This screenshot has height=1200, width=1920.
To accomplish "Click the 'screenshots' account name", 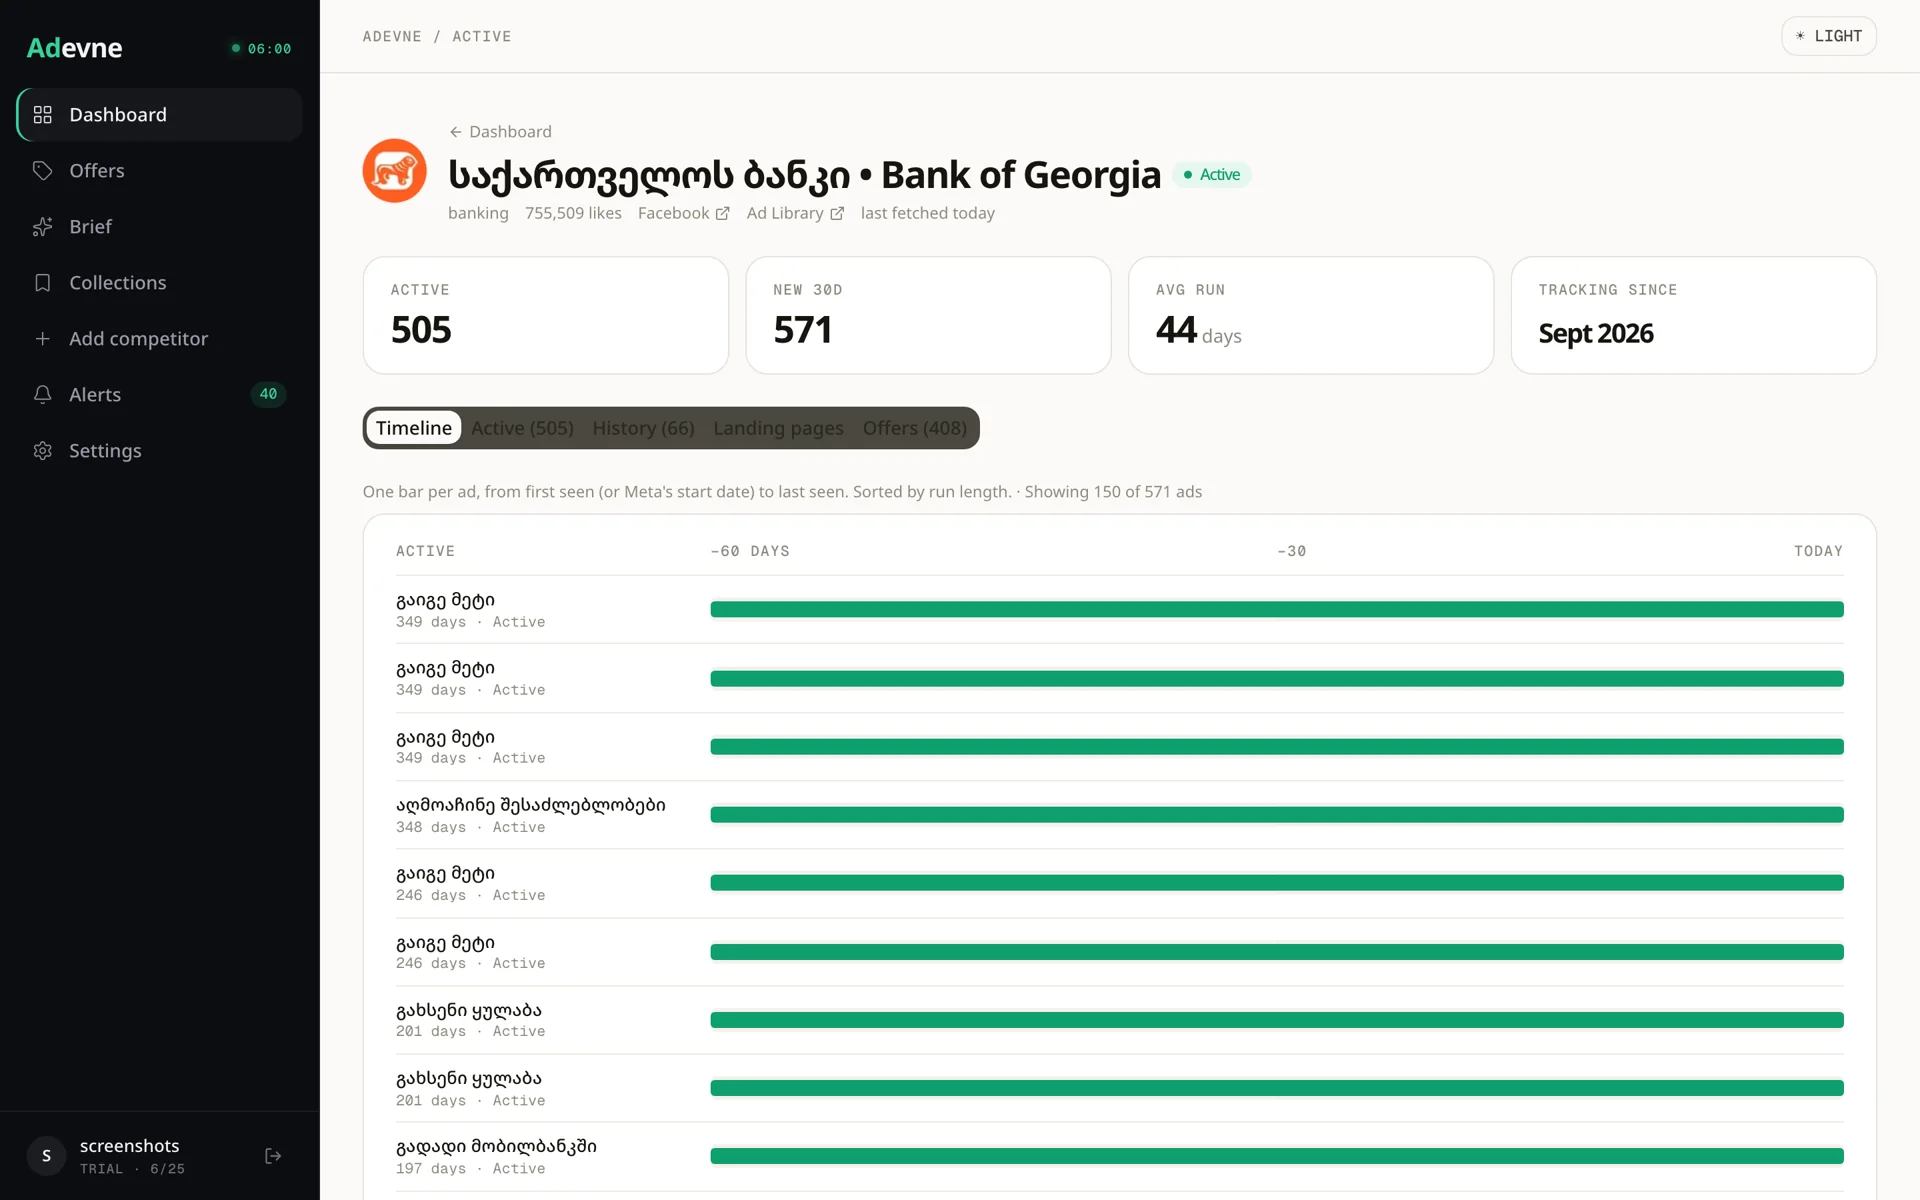I will (x=129, y=1146).
